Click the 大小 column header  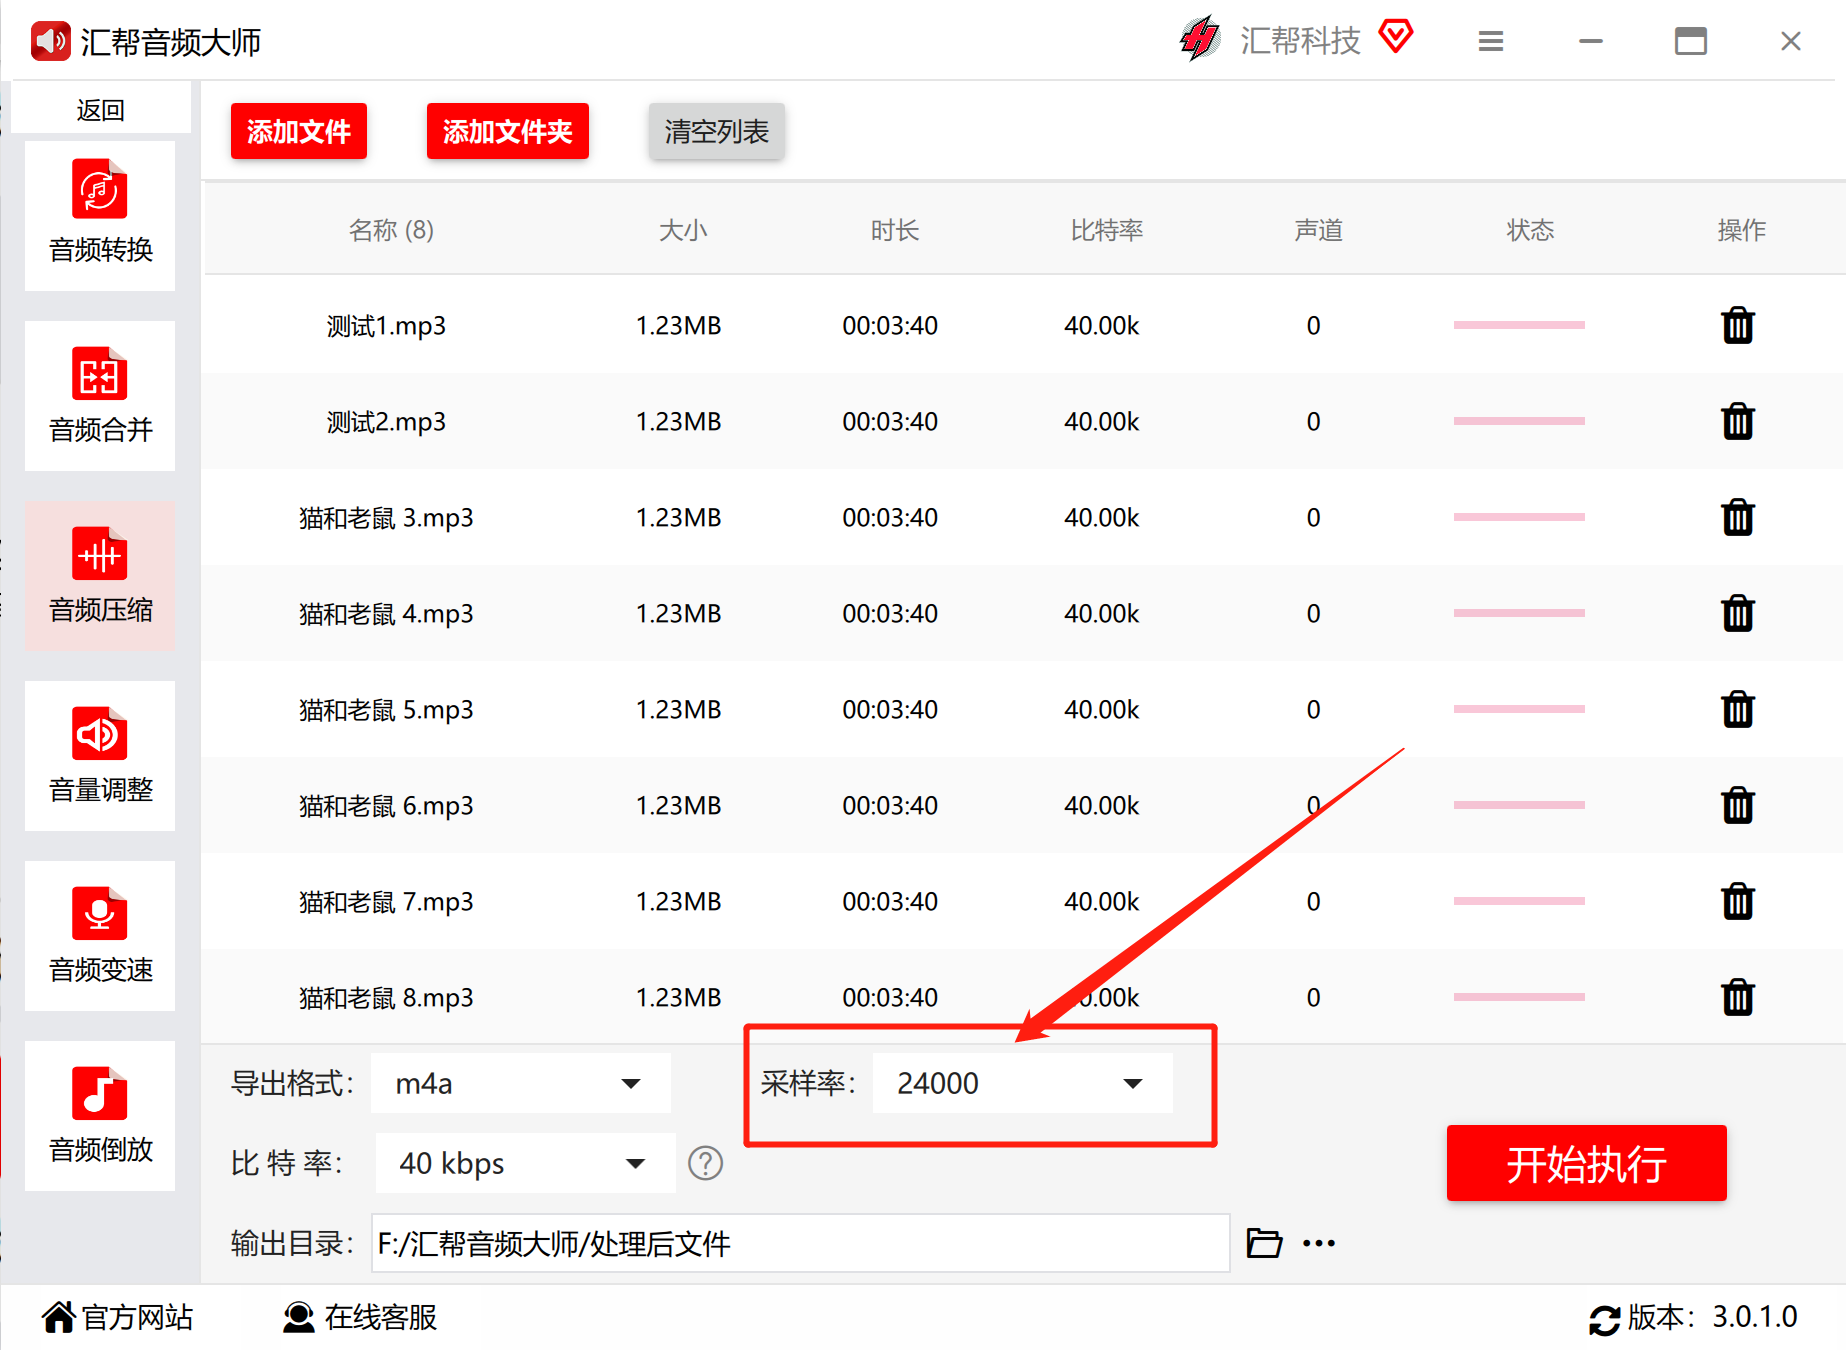tap(683, 230)
